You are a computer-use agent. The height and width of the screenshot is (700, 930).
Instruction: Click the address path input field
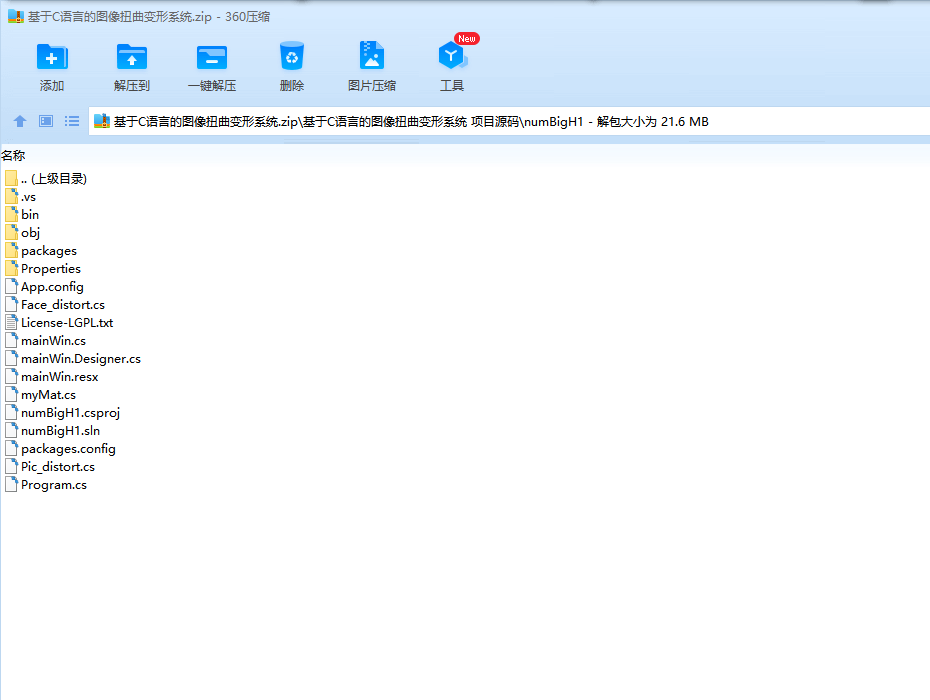(509, 121)
